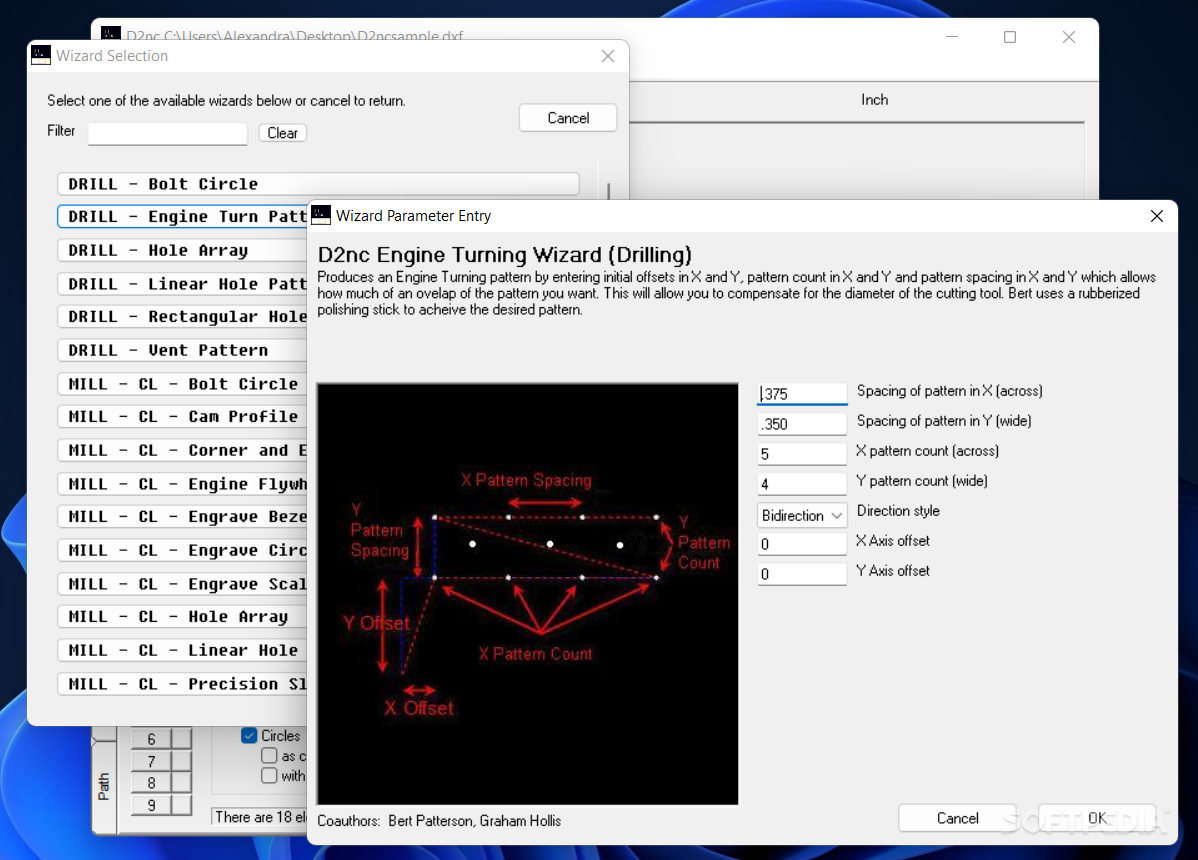
Task: Open the Direction style Bidirection dropdown
Action: click(801, 516)
